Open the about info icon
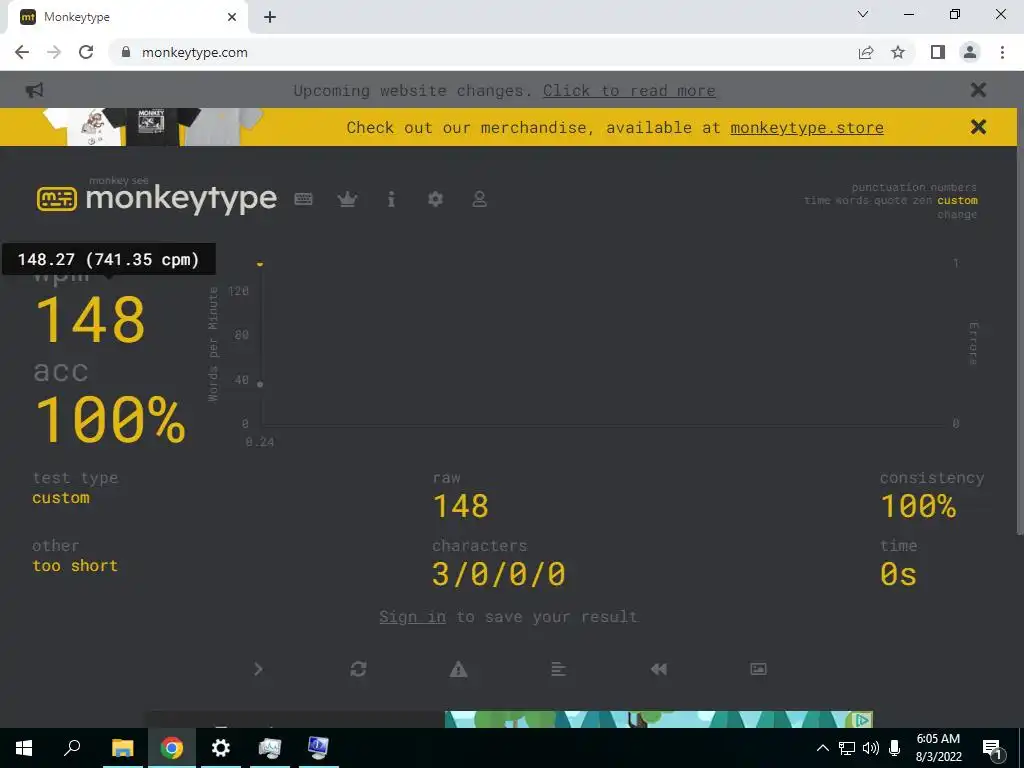Viewport: 1024px width, 768px height. 391,199
